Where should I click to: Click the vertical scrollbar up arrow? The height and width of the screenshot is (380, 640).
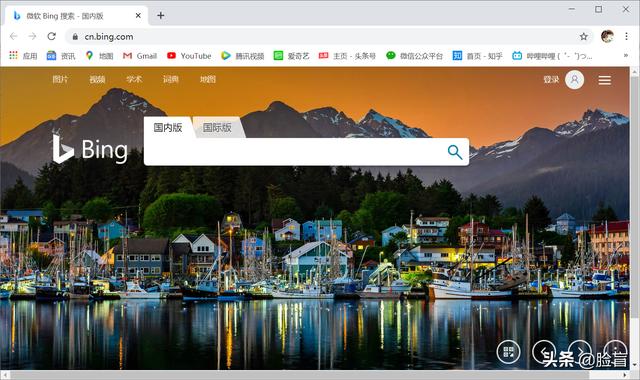point(634,72)
